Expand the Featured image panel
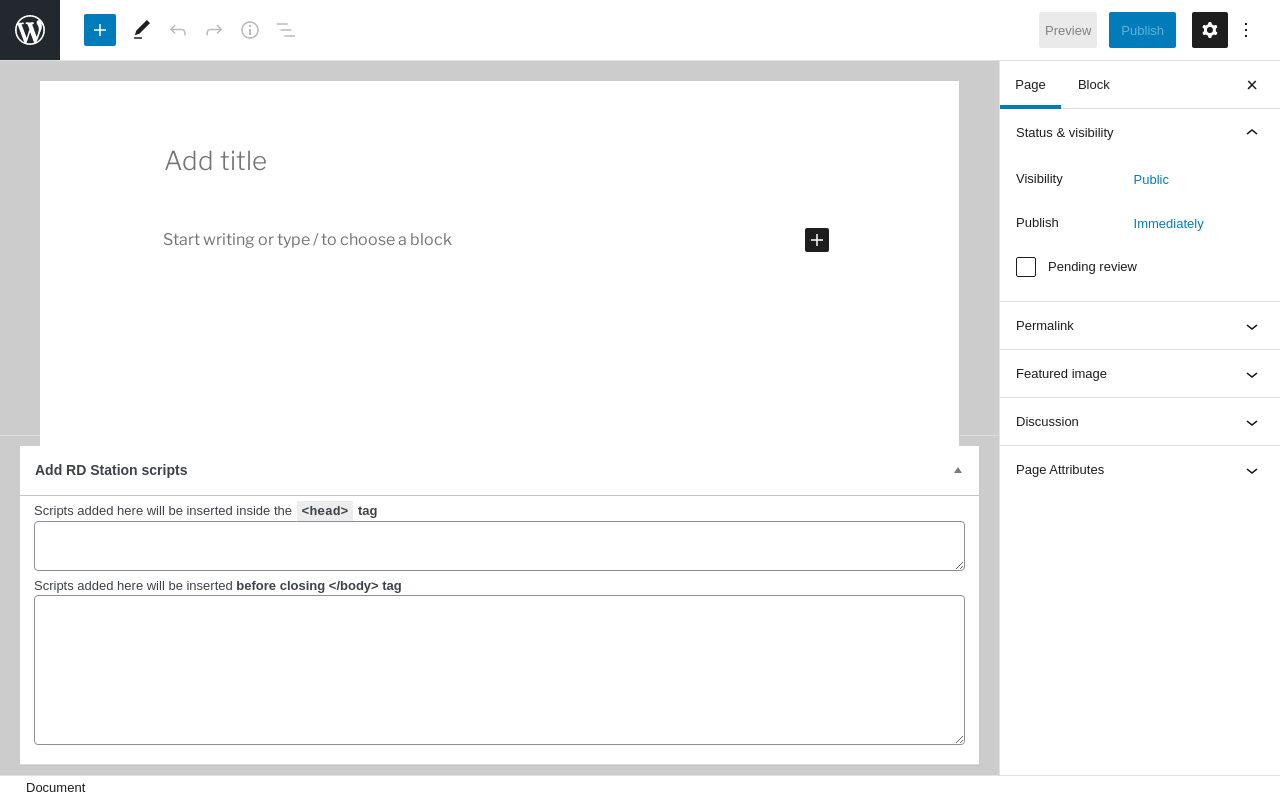The image size is (1280, 800). (1140, 374)
